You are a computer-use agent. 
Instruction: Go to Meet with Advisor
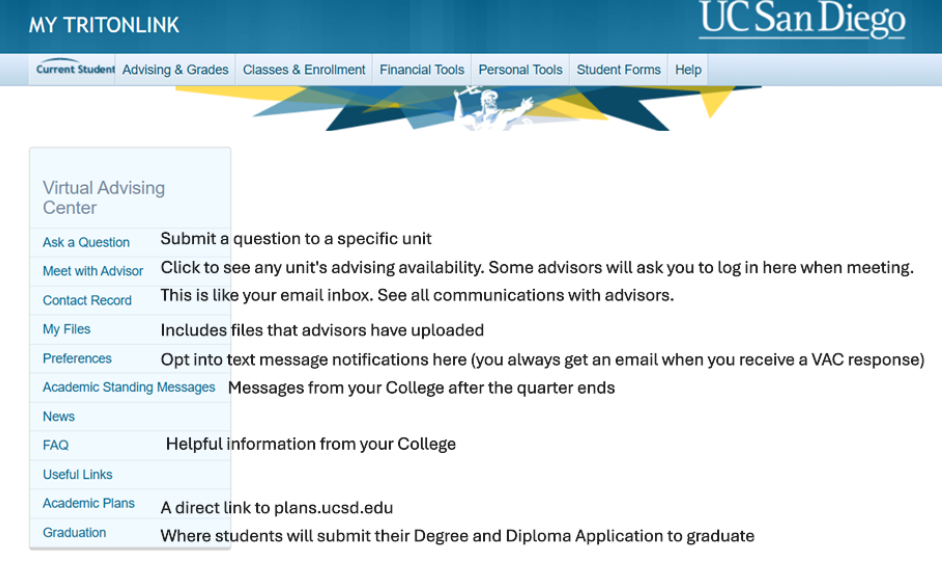tap(93, 271)
